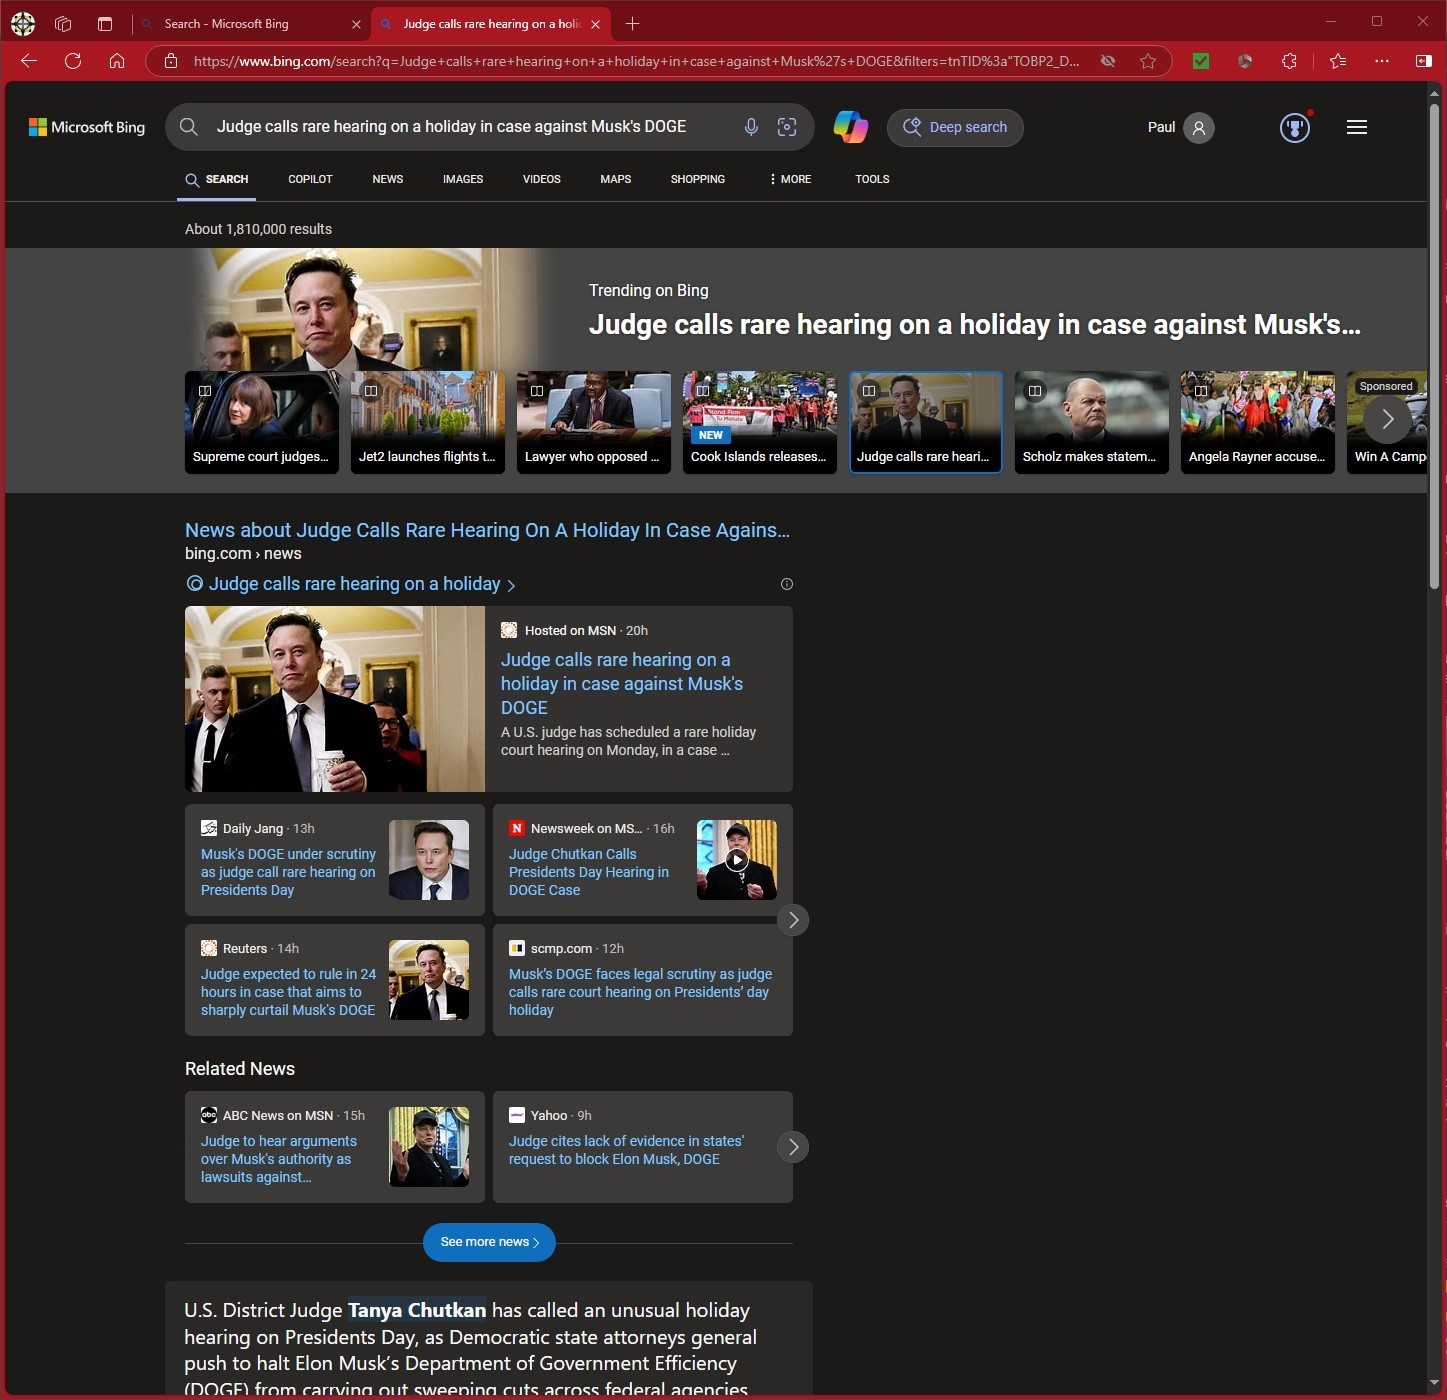
Task: Open visual search camera icon
Action: 787,127
